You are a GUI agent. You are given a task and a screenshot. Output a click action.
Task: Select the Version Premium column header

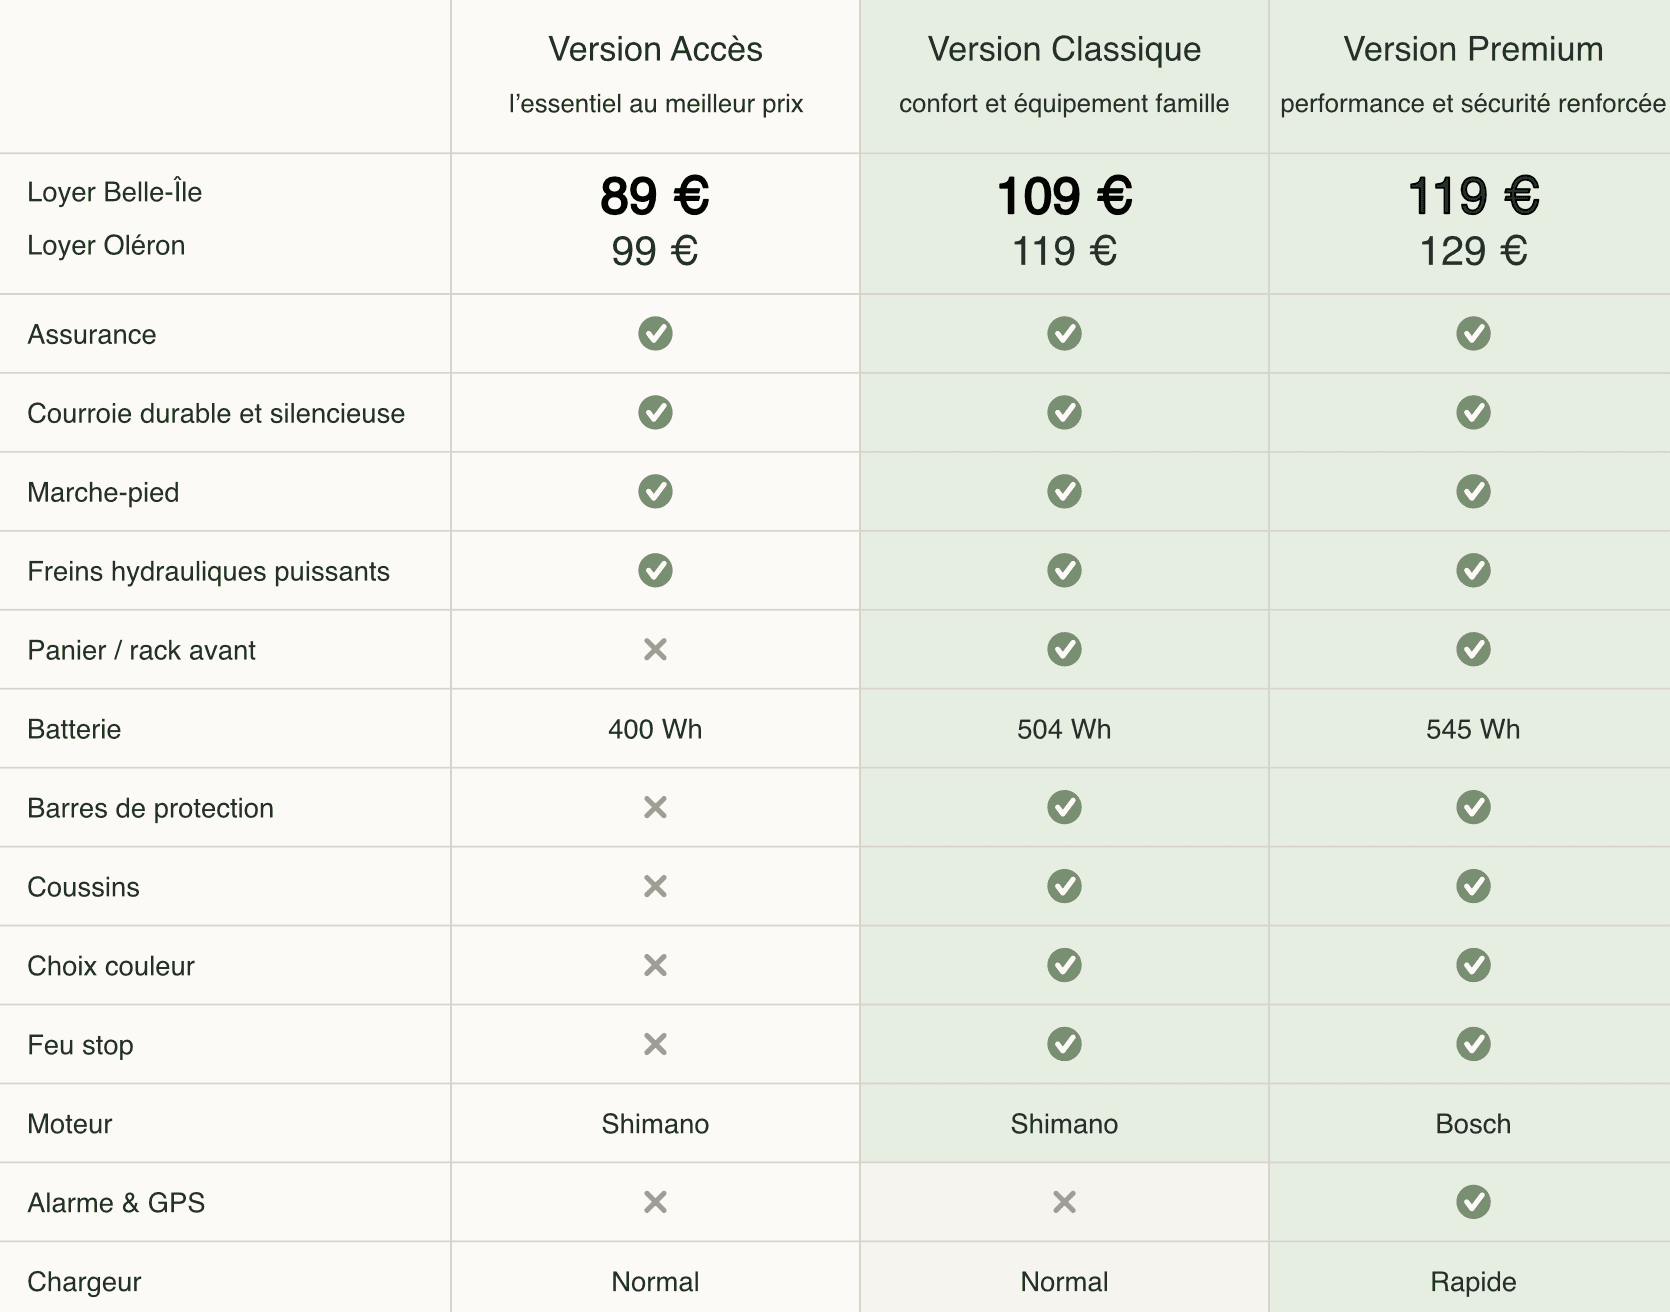[1473, 49]
